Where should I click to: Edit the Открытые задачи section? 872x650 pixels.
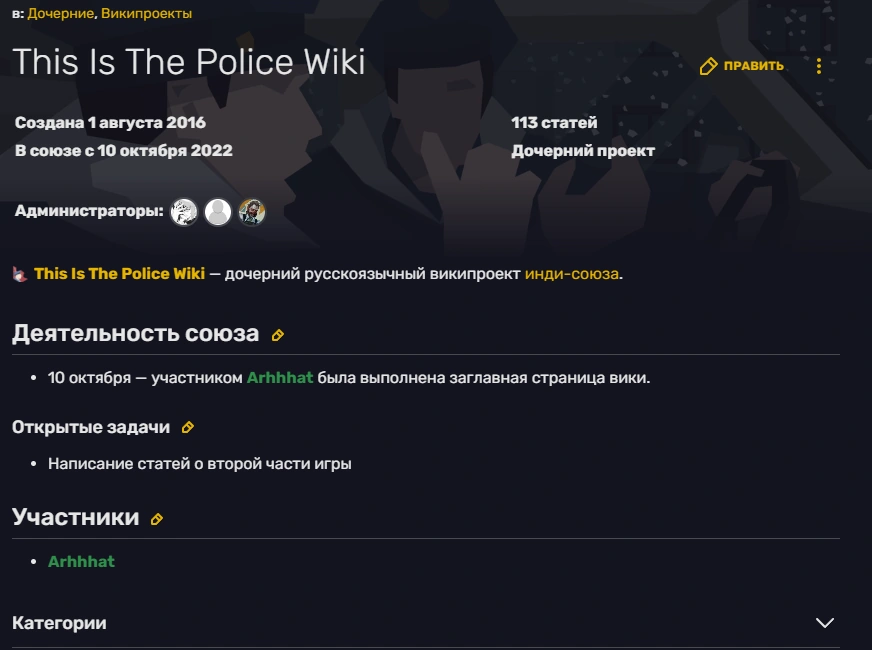tap(188, 428)
